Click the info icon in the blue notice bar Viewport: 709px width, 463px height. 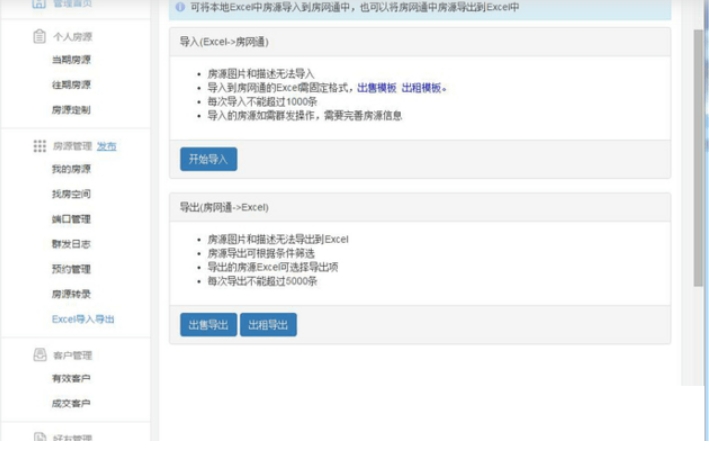(x=180, y=7)
